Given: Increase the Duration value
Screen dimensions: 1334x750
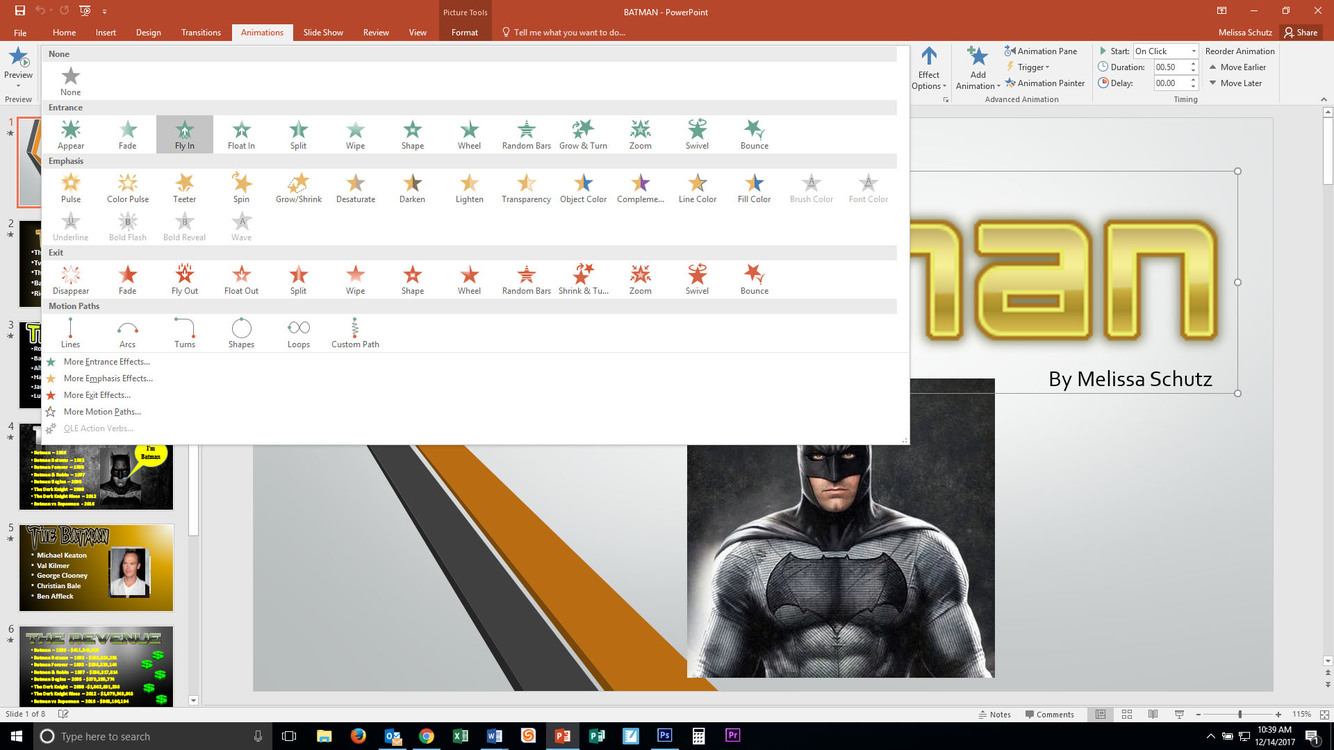Looking at the screenshot, I should point(1193,64).
